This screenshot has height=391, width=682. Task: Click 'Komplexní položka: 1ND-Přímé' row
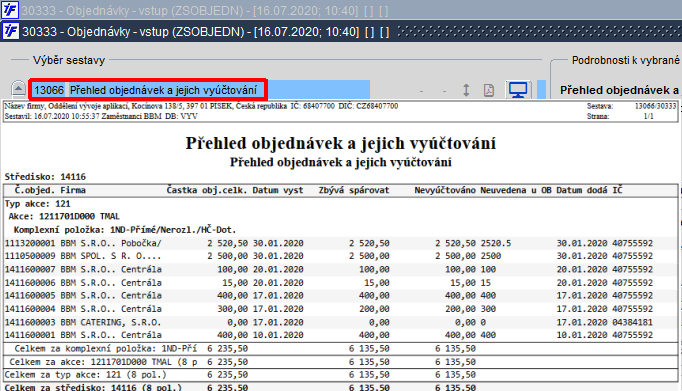tap(125, 230)
